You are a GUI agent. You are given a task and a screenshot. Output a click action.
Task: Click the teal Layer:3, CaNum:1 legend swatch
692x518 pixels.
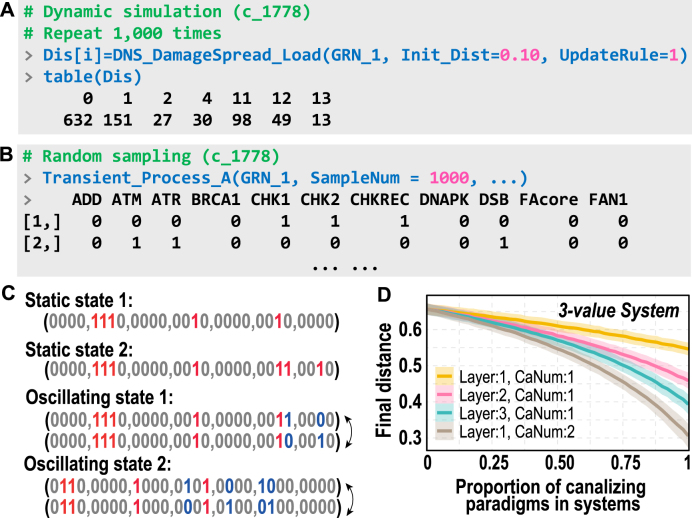pyautogui.click(x=444, y=413)
